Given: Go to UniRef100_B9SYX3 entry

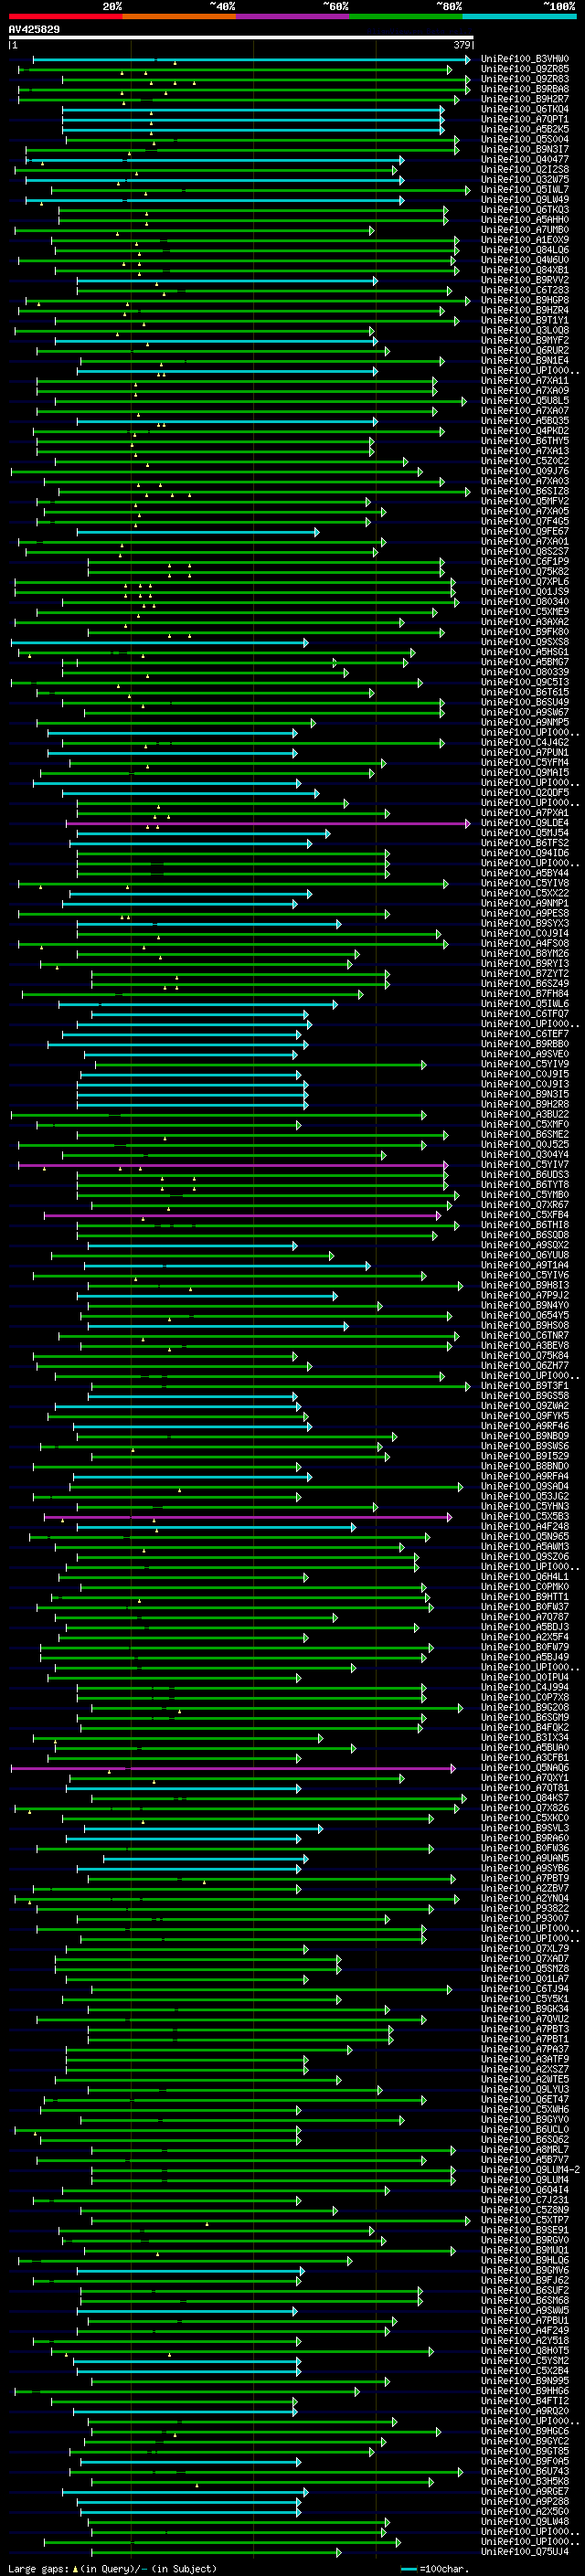Looking at the screenshot, I should (x=525, y=923).
